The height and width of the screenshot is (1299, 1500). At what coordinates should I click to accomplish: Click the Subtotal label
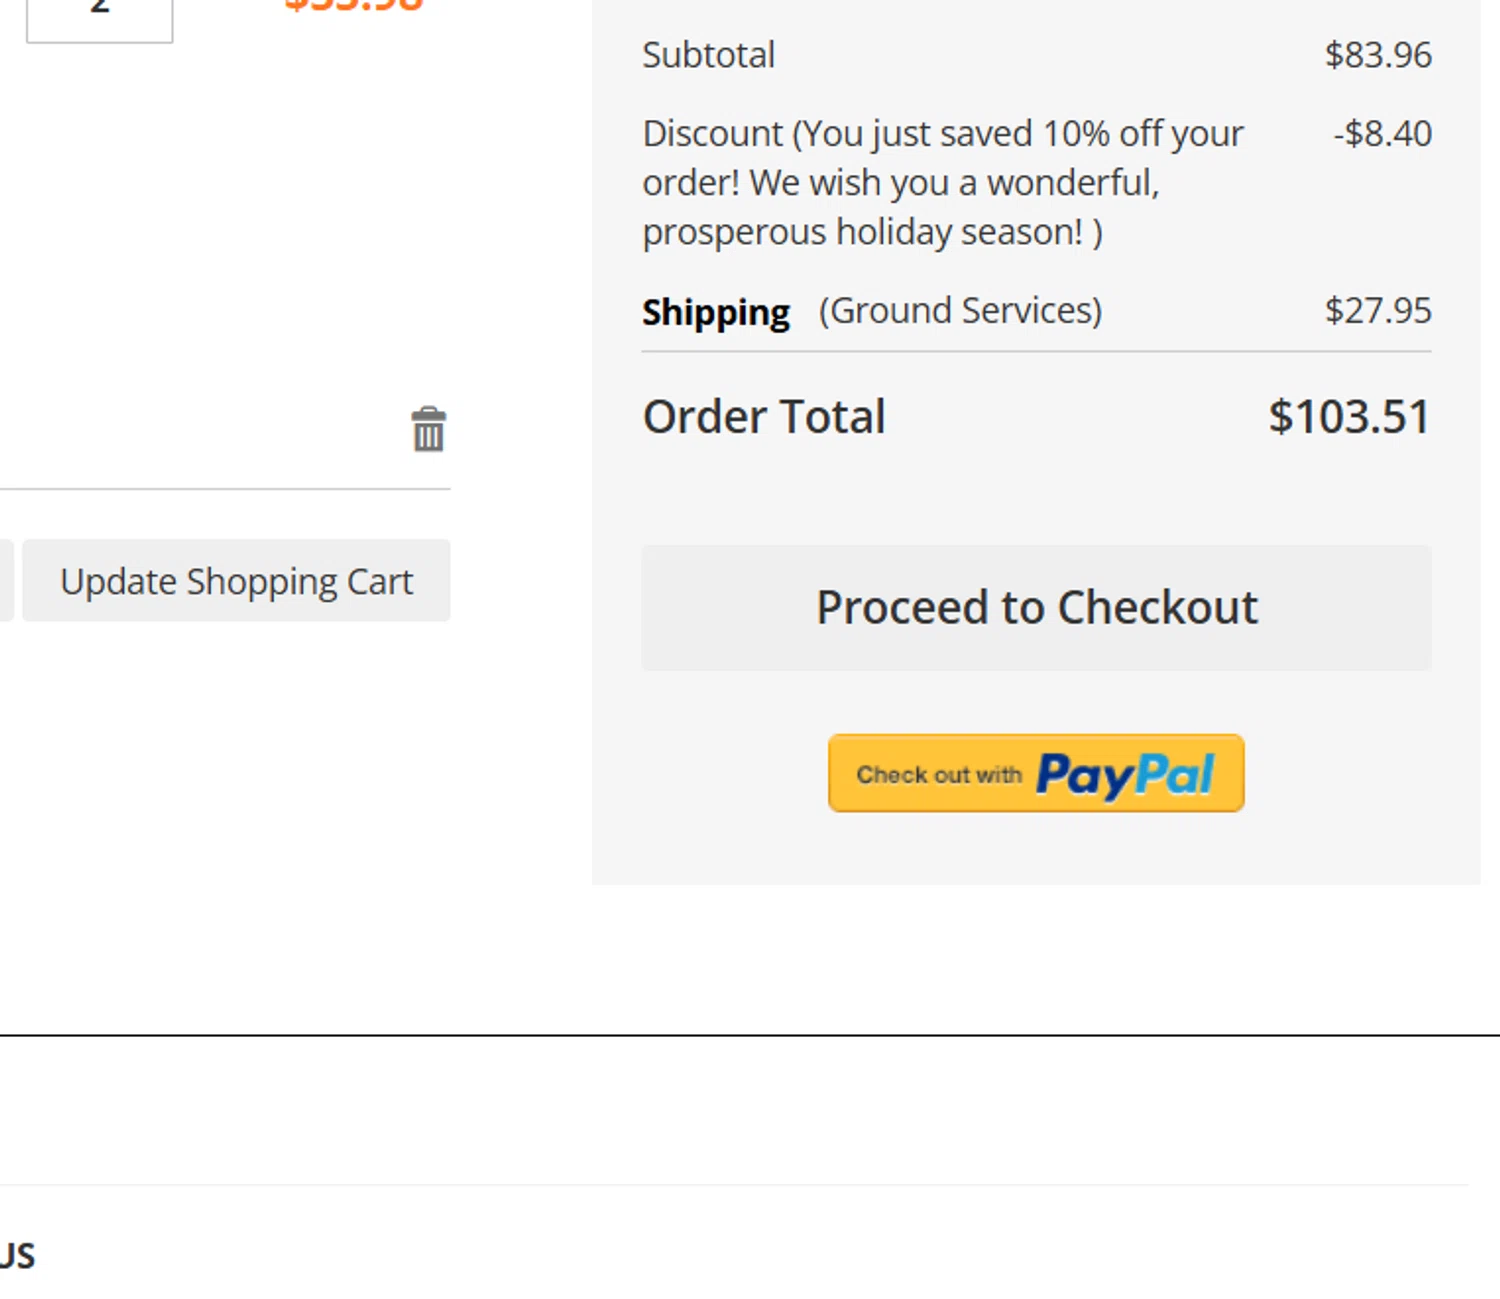tap(708, 55)
